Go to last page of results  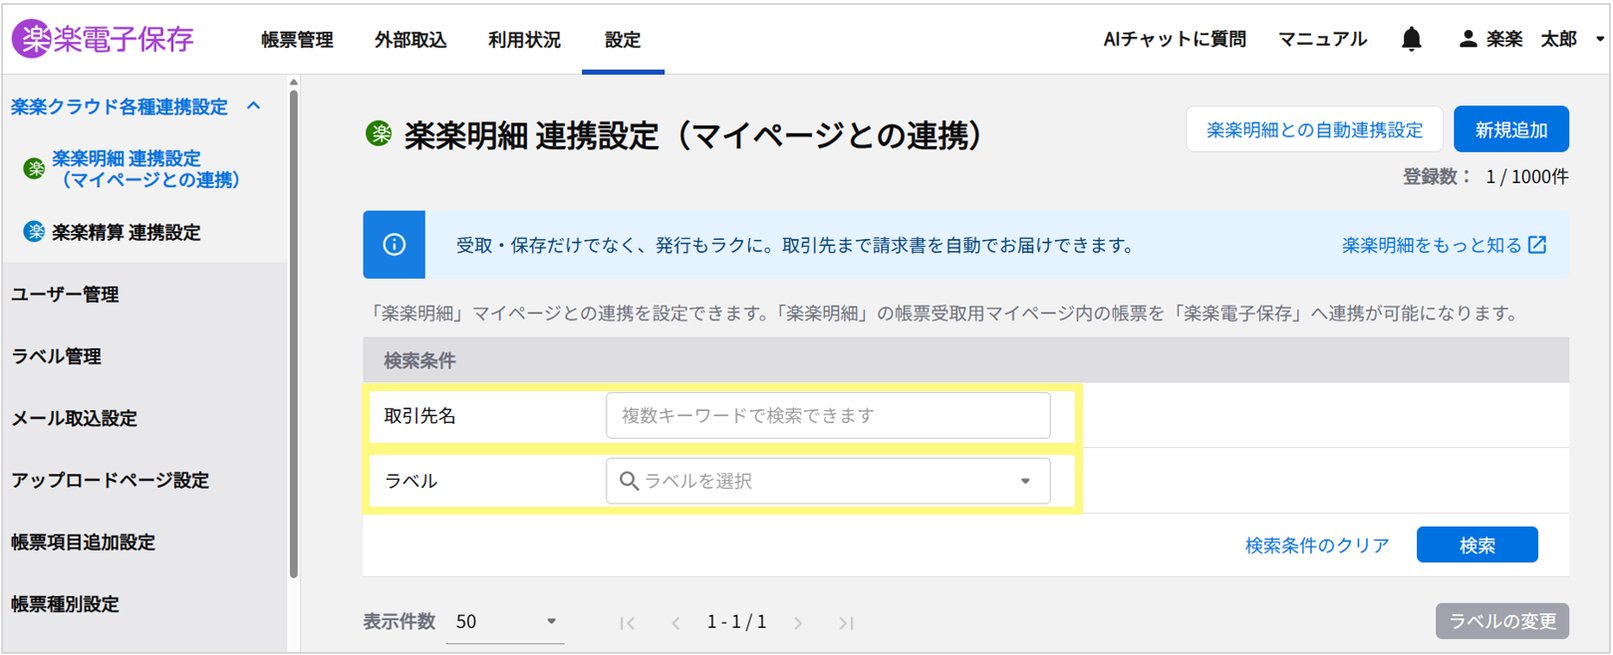(846, 623)
